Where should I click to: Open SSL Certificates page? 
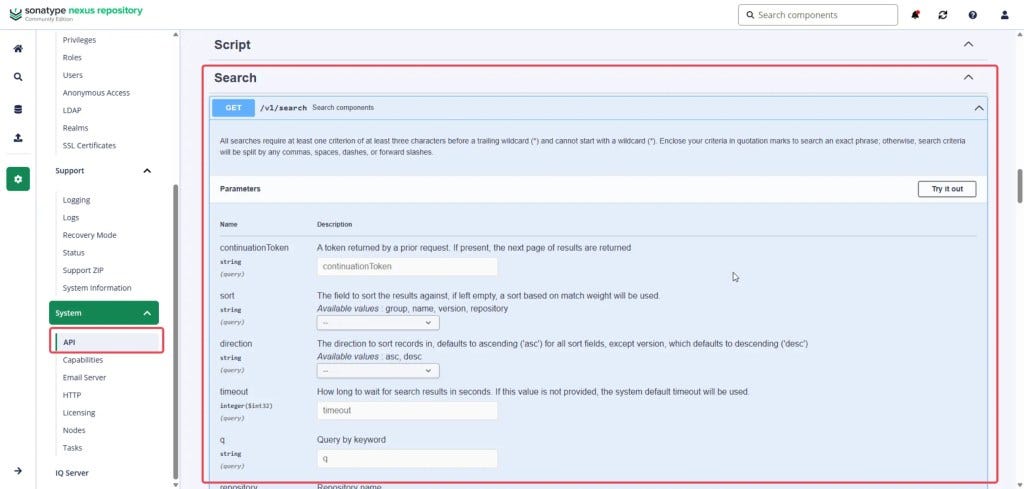pos(89,146)
